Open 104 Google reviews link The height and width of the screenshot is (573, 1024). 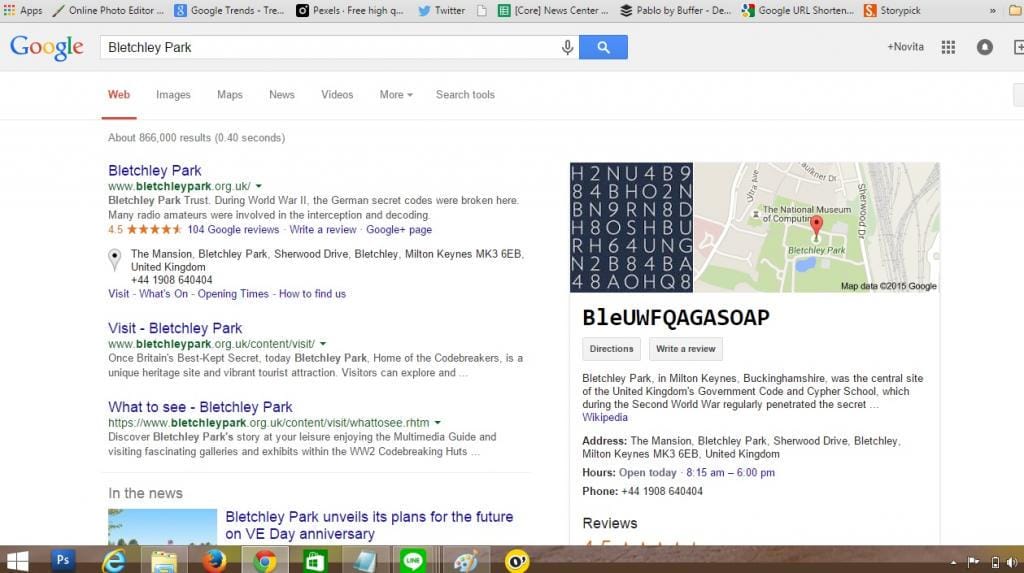pyautogui.click(x=233, y=229)
